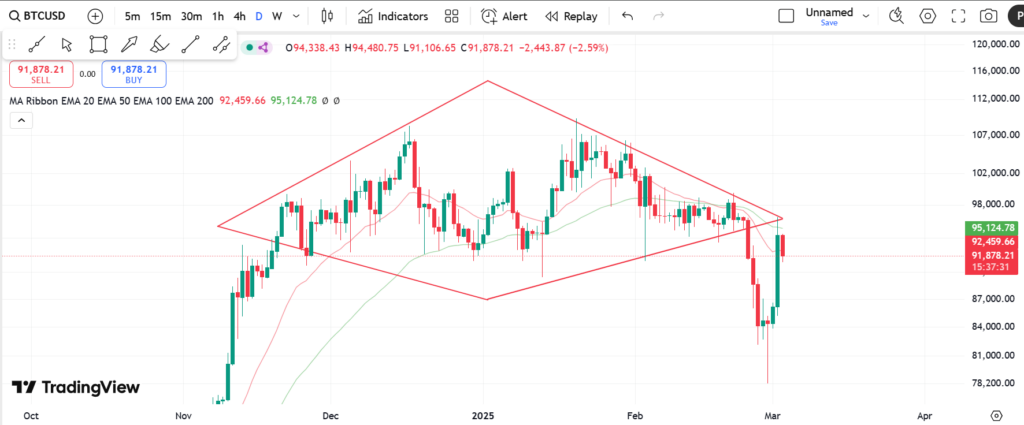The height and width of the screenshot is (425, 1024).
Task: Click the green market status dot
Action: (x=249, y=48)
